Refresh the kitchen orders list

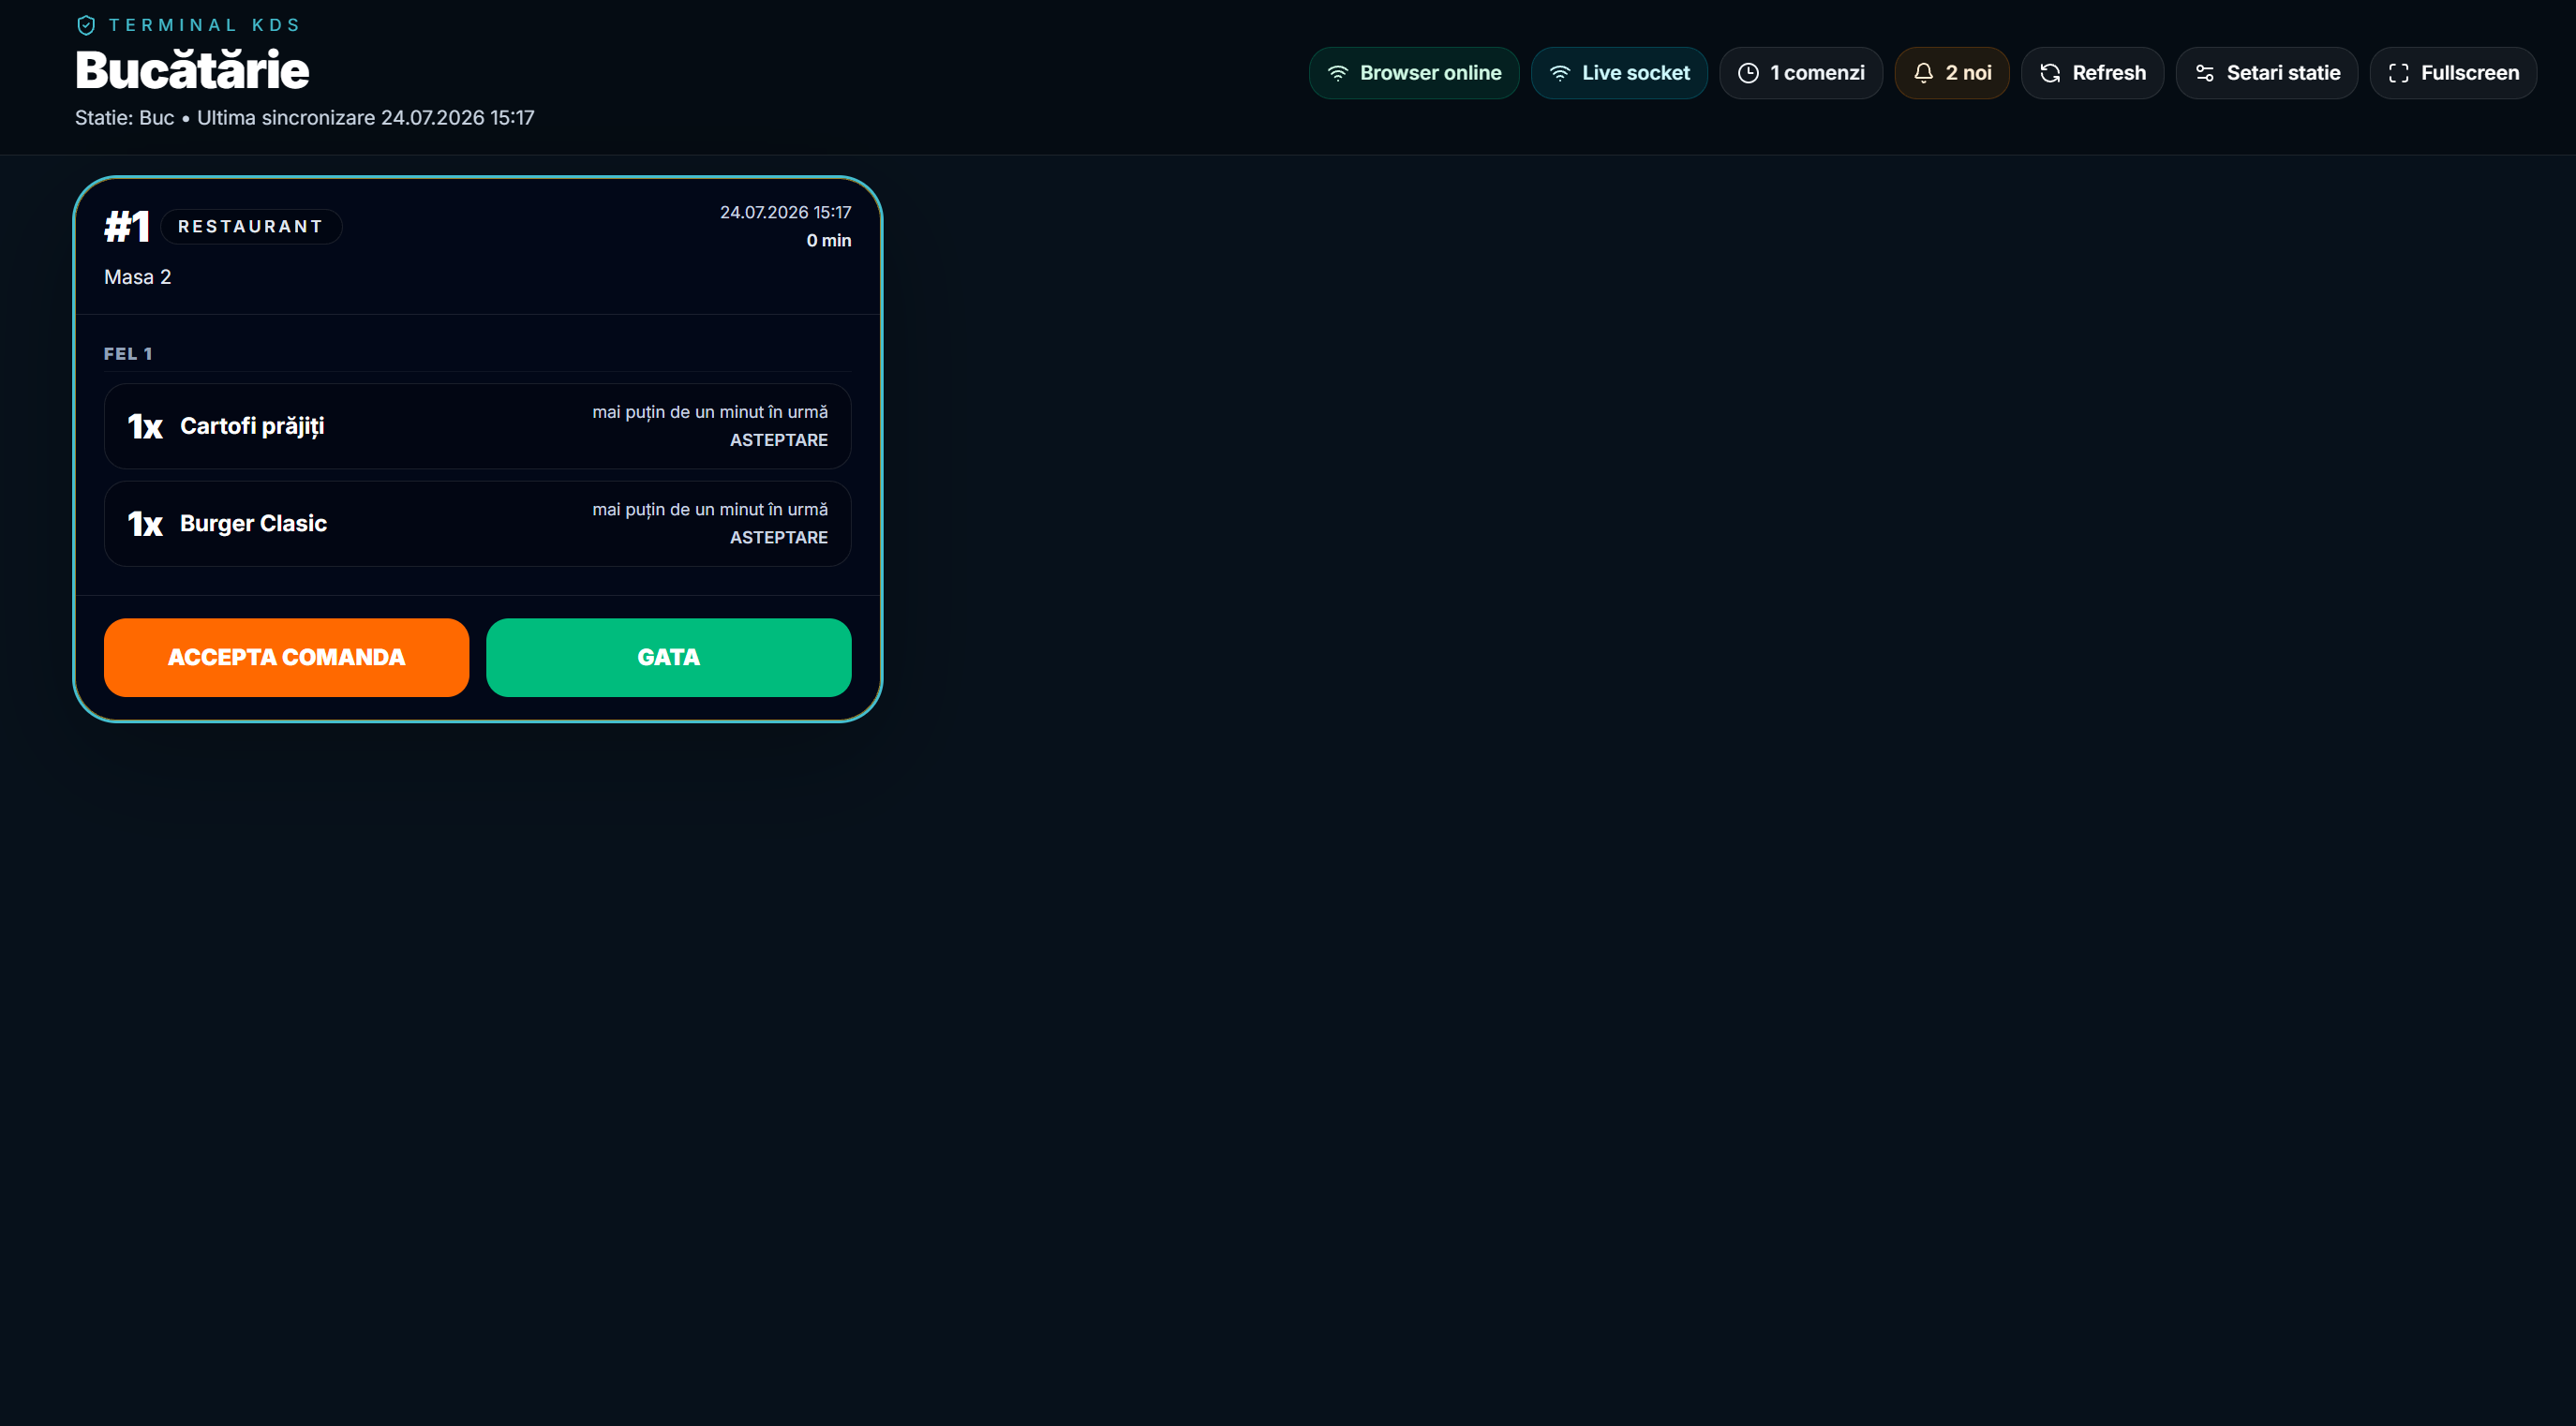click(x=2092, y=73)
